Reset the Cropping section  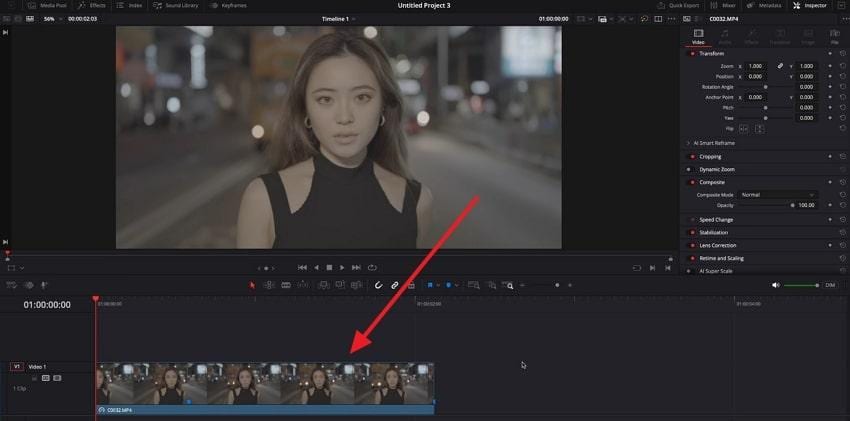click(842, 157)
